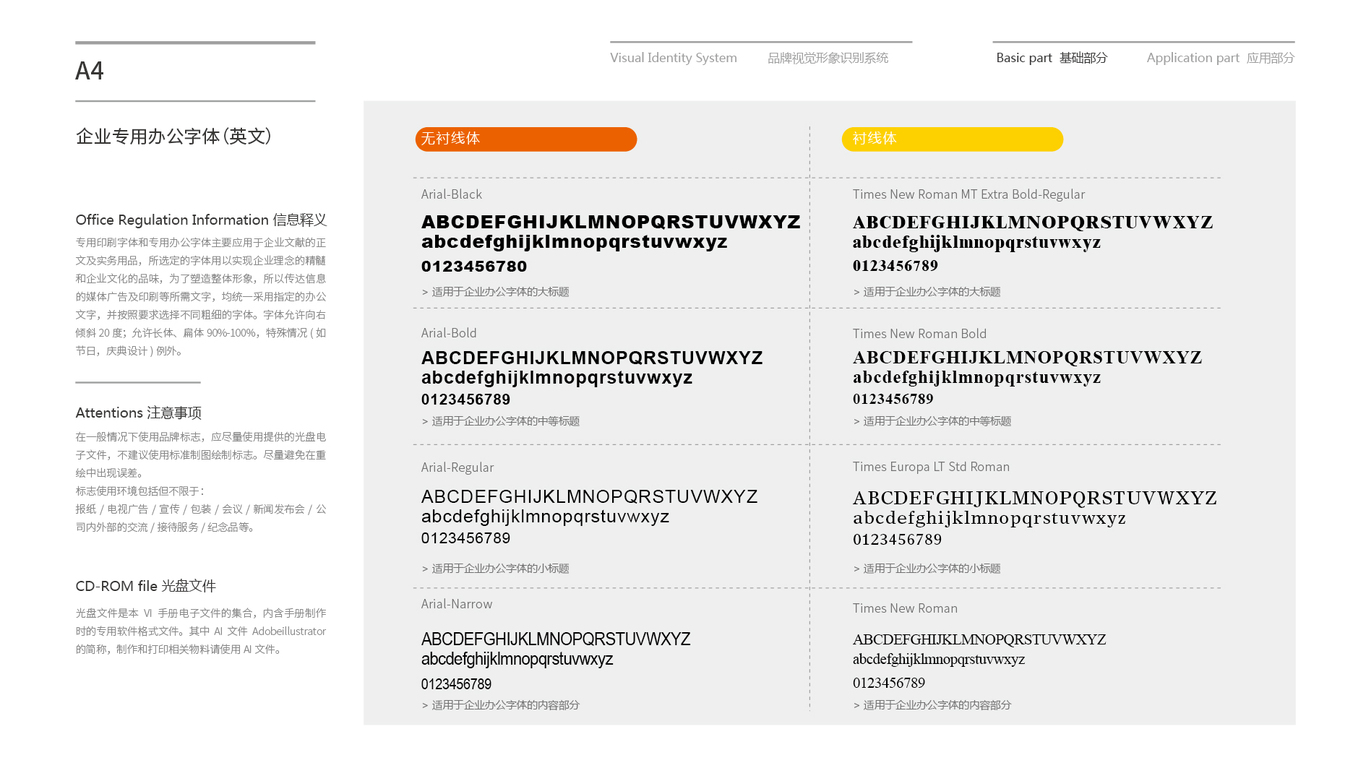Click Times New Roman MT Extra Bold-Regular label
This screenshot has width=1366, height=768.
pos(968,194)
